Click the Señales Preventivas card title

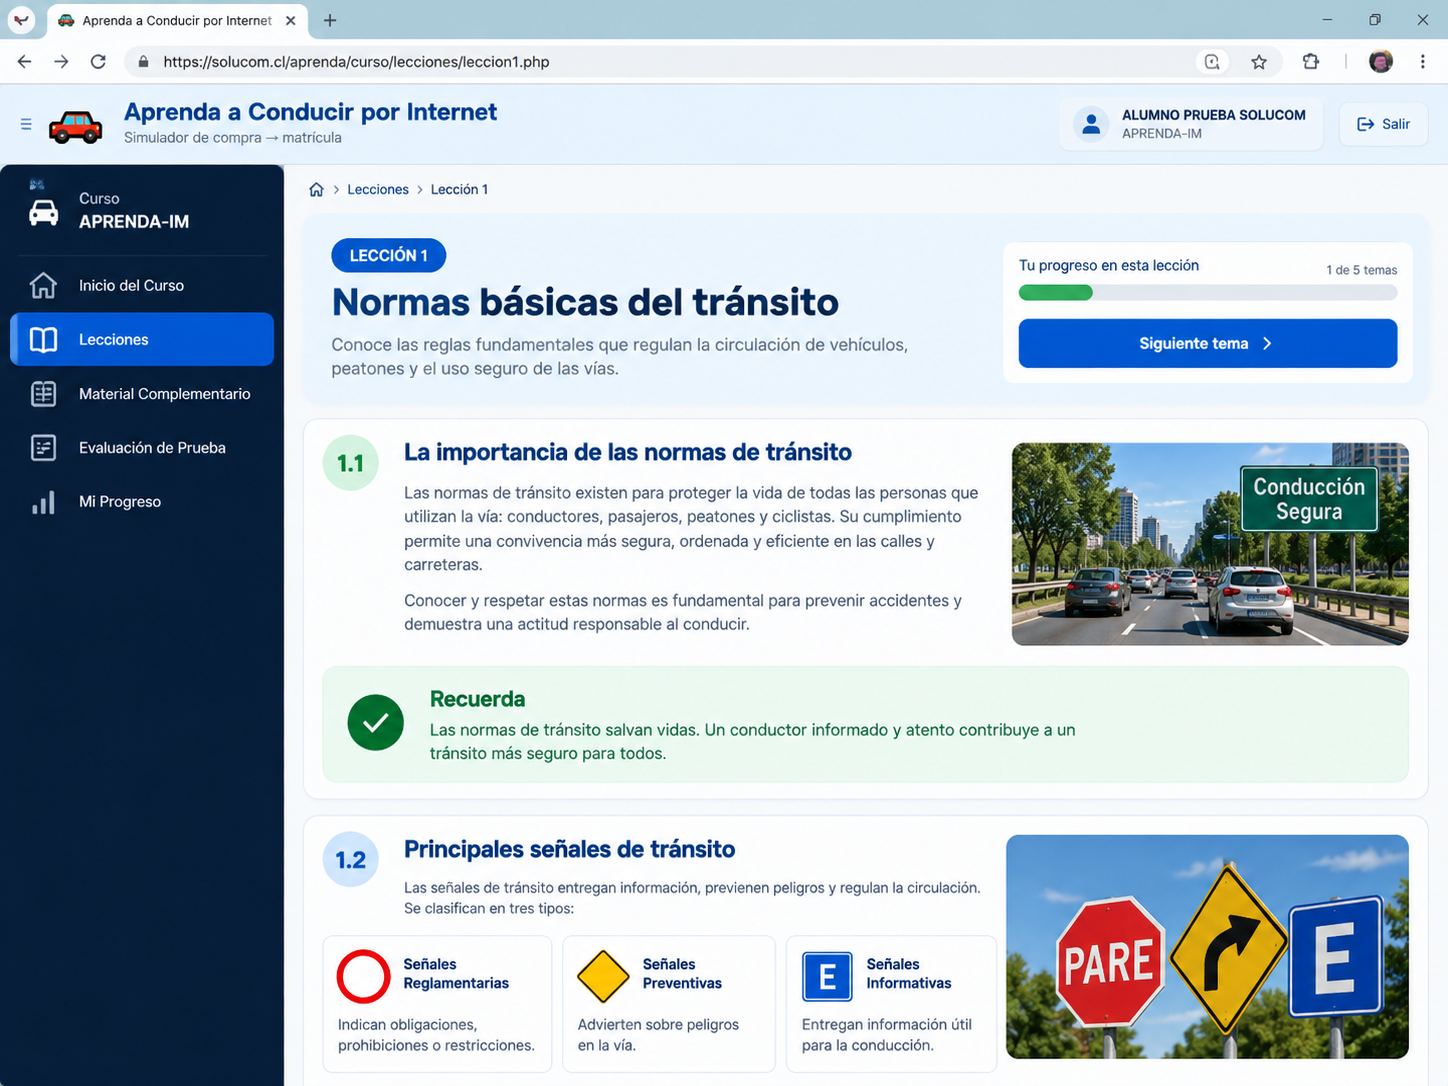(x=682, y=974)
